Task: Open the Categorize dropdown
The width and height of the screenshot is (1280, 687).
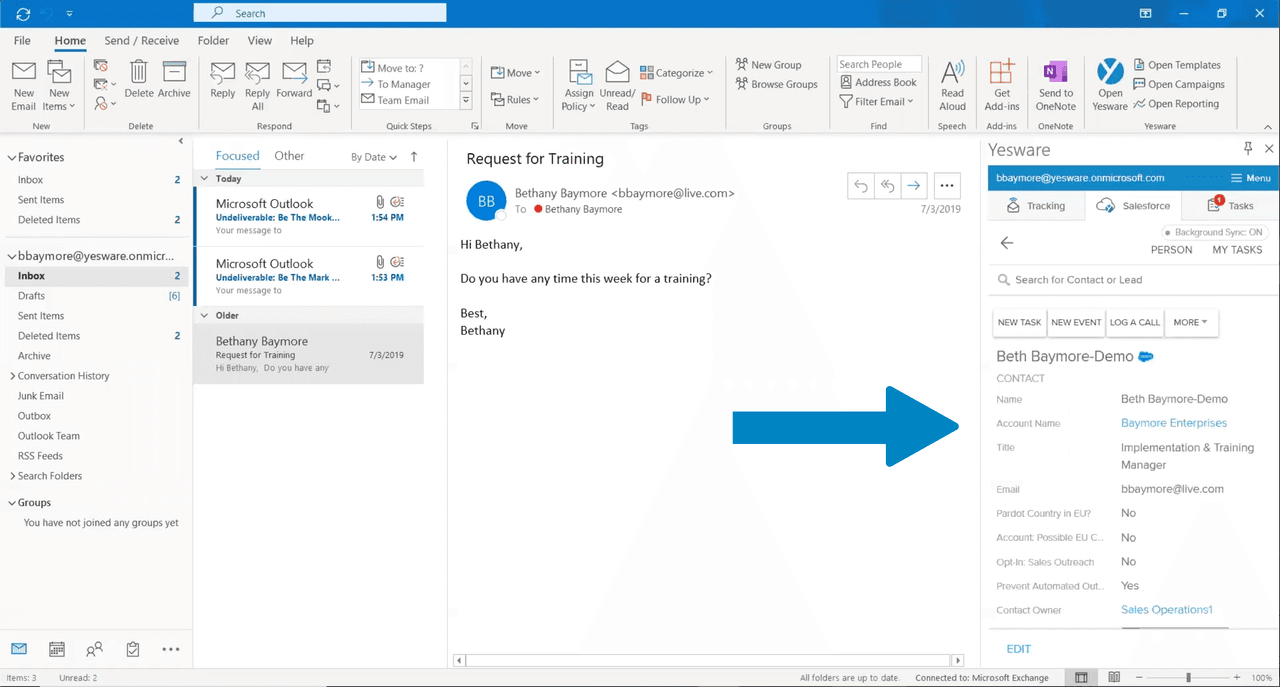Action: coord(676,72)
